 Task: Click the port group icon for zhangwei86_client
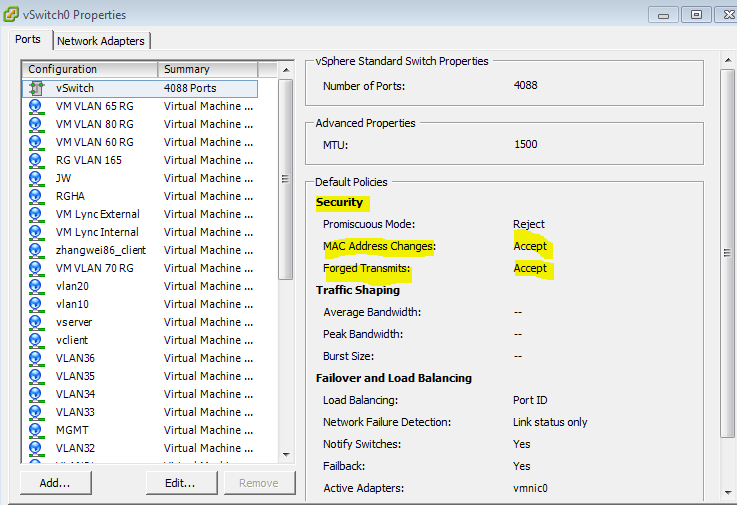[36, 250]
